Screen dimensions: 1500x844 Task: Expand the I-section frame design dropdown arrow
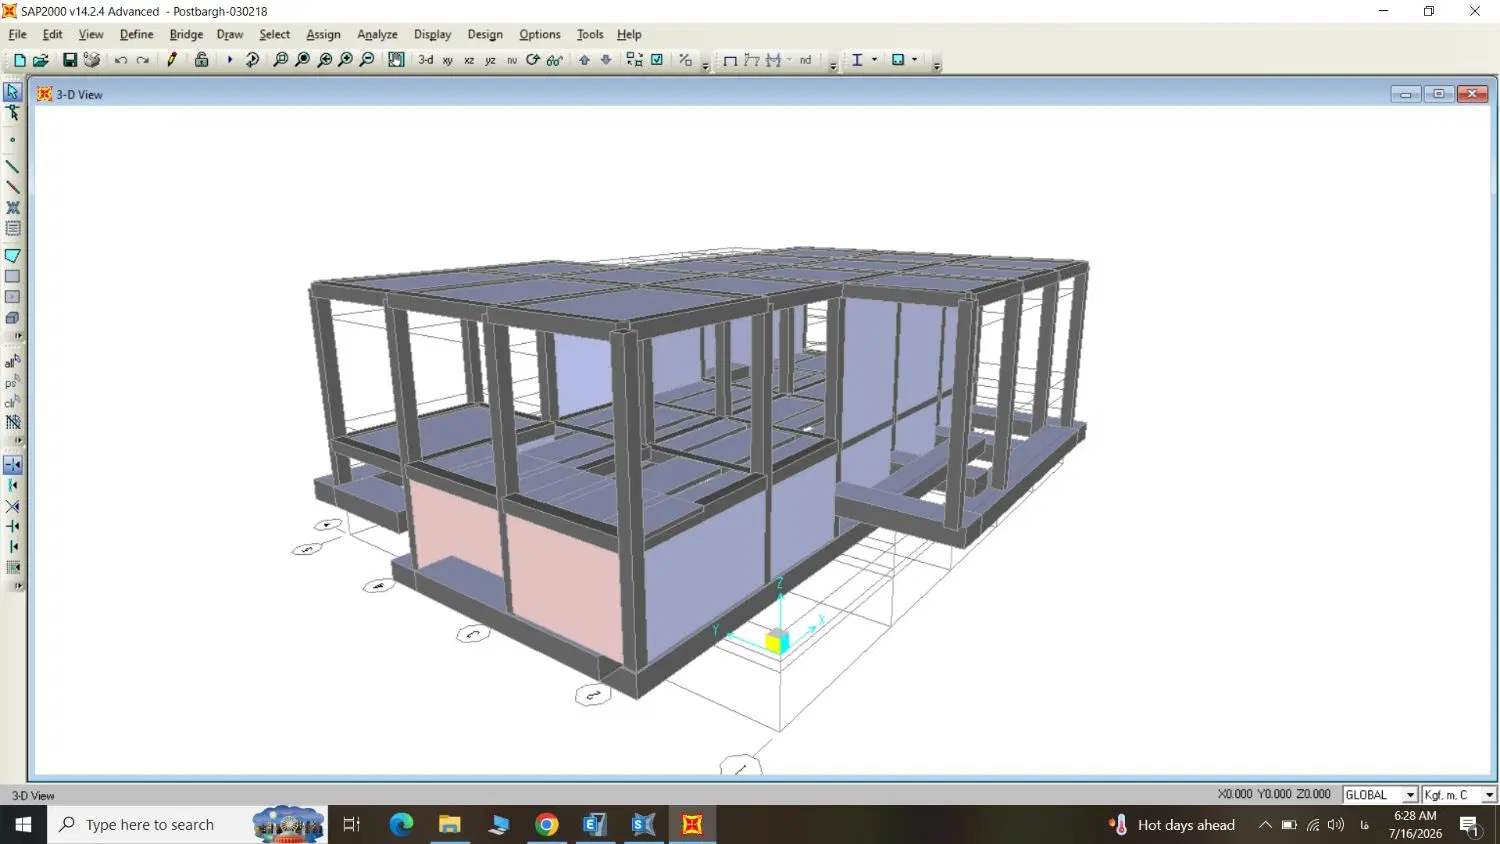tap(875, 60)
